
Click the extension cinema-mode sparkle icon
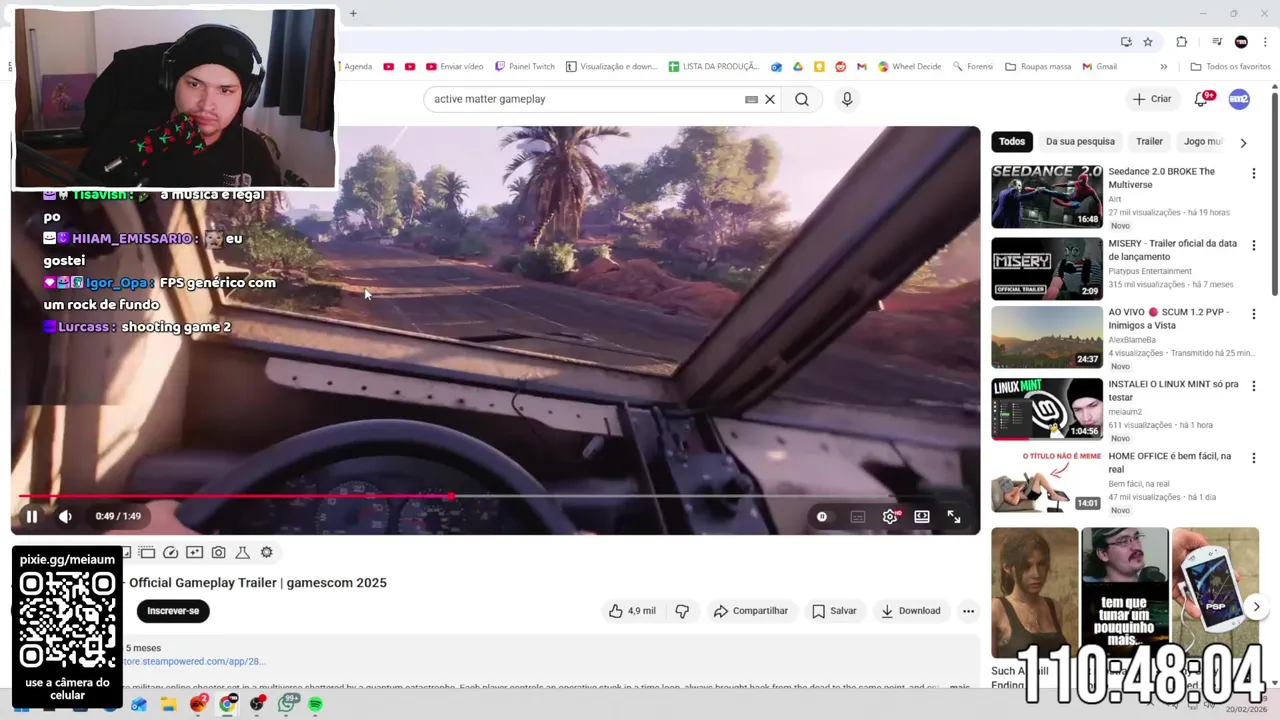pyautogui.click(x=195, y=552)
